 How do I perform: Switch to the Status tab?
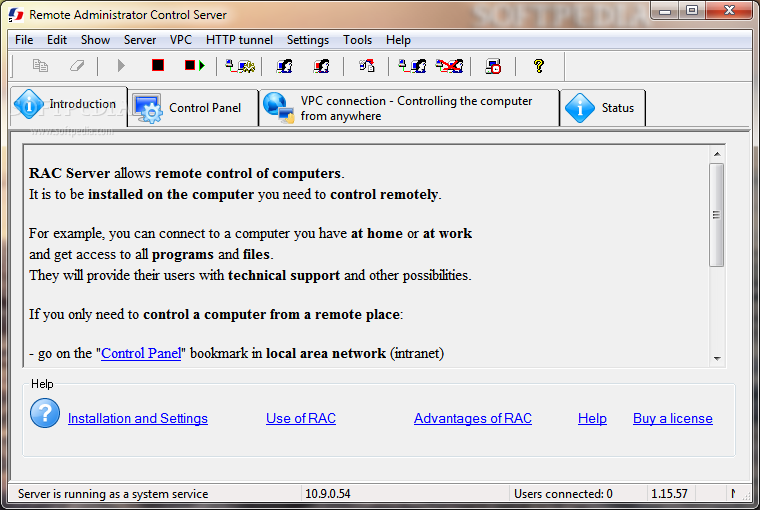tap(603, 108)
